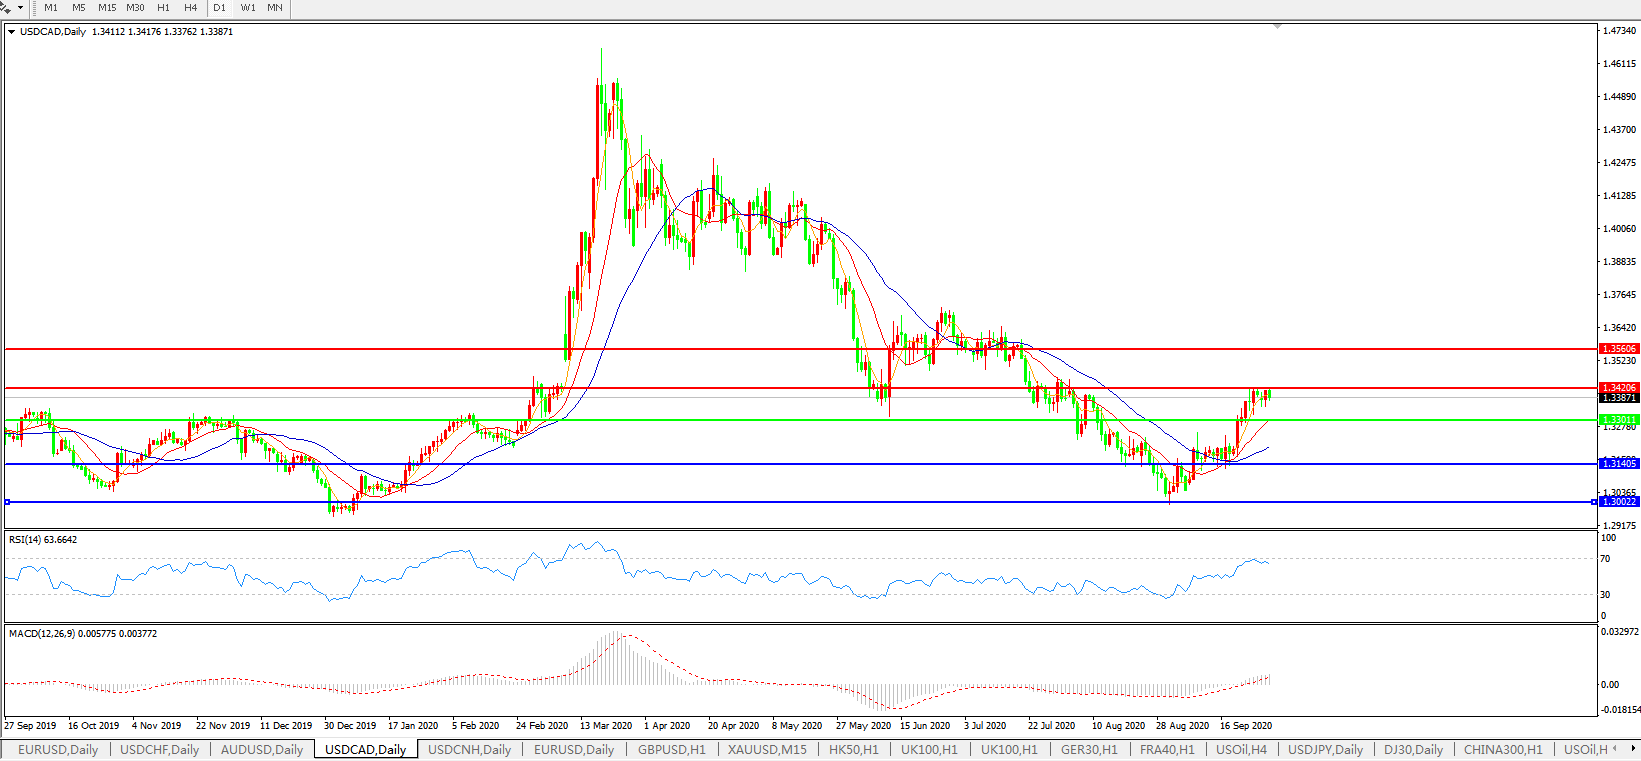Select the M15 timeframe button

coord(107,8)
